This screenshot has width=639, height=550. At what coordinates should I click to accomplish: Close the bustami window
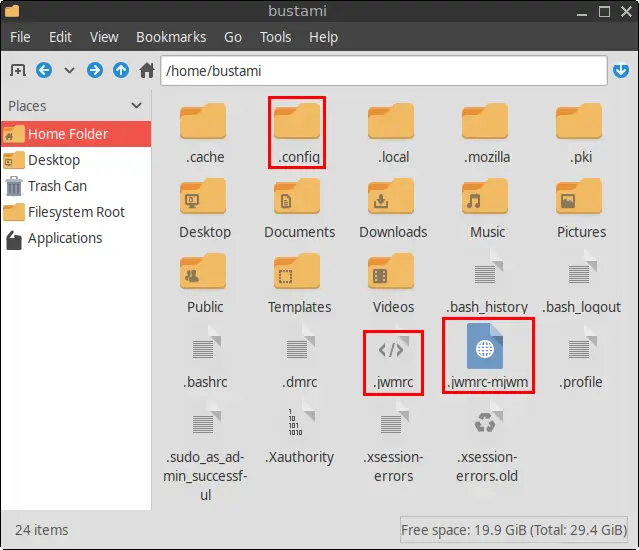pos(626,11)
